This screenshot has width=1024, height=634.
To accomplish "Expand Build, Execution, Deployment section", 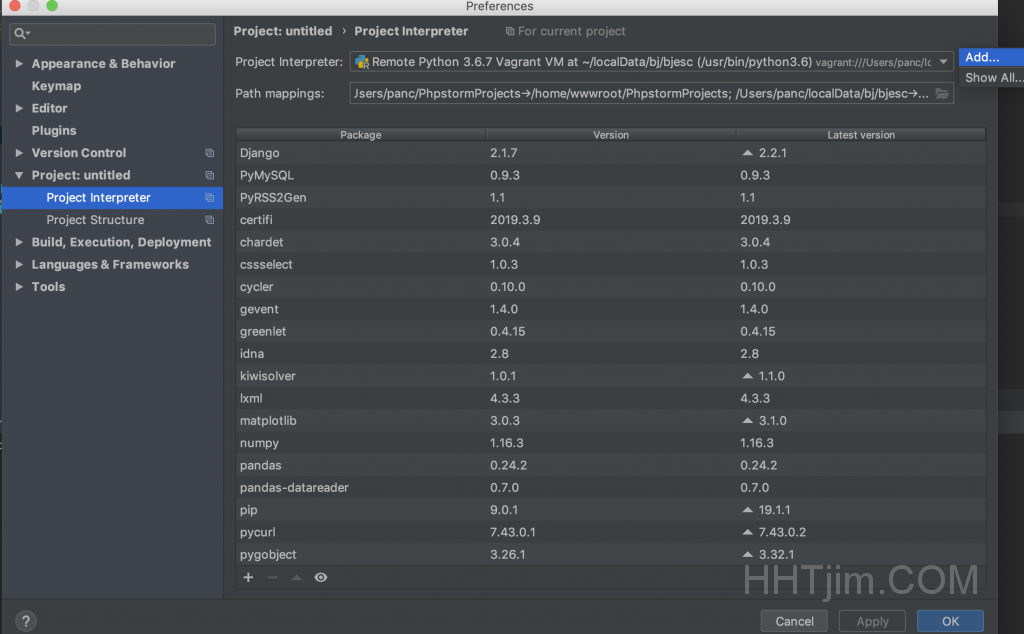I will [x=18, y=242].
